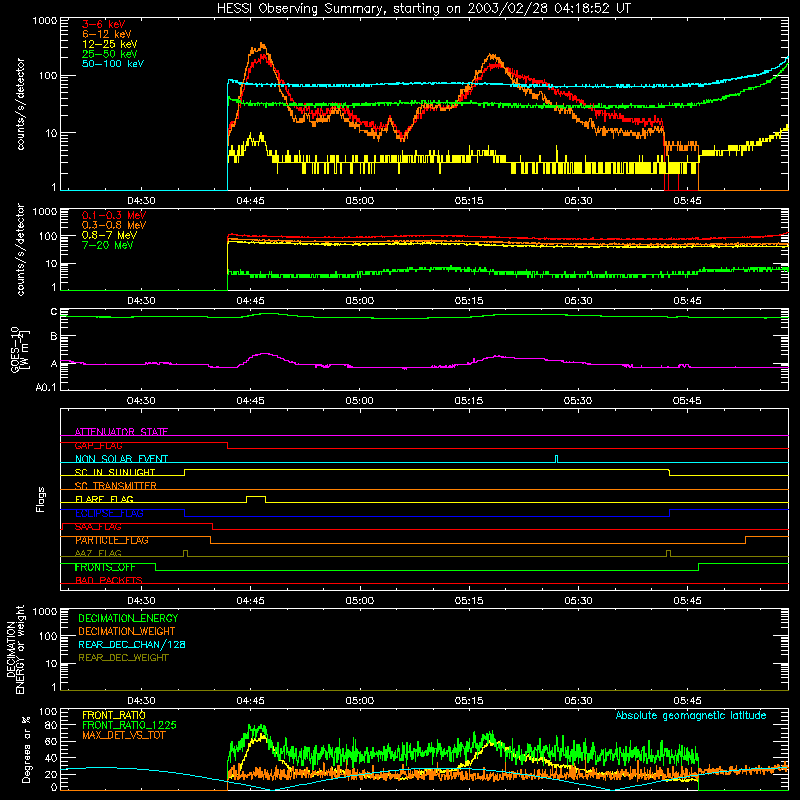Image resolution: width=800 pixels, height=800 pixels.
Task: Click the magenta GOES curve bump near 04:47
Action: (x=264, y=354)
